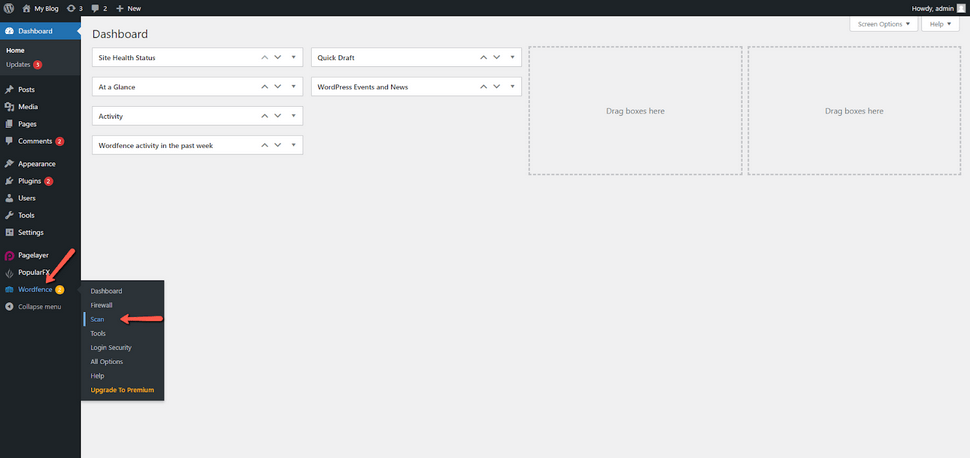Click the Pages icon in the sidebar
The image size is (970, 458).
point(9,124)
